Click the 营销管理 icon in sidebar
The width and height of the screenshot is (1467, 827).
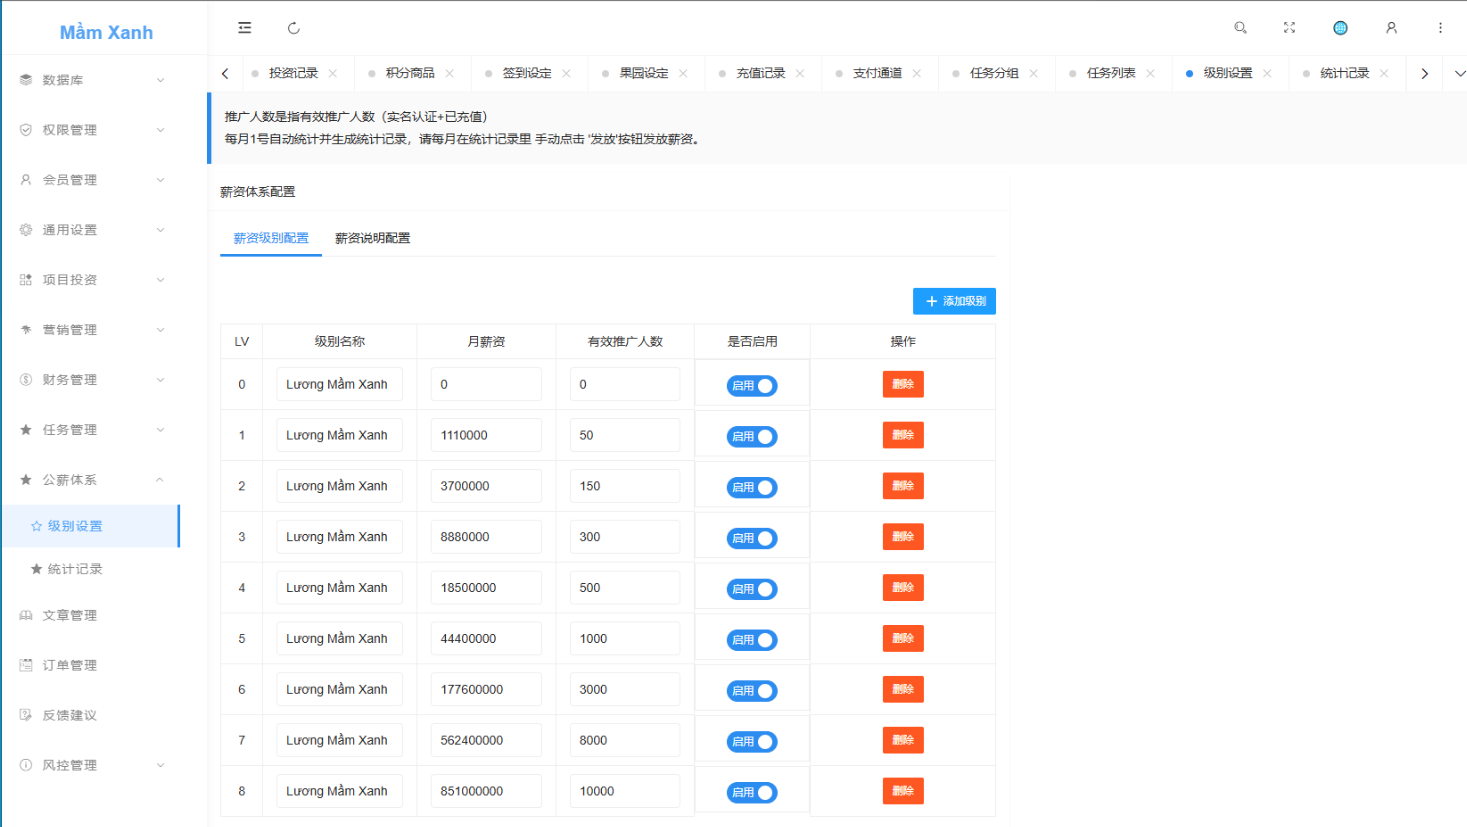(26, 330)
